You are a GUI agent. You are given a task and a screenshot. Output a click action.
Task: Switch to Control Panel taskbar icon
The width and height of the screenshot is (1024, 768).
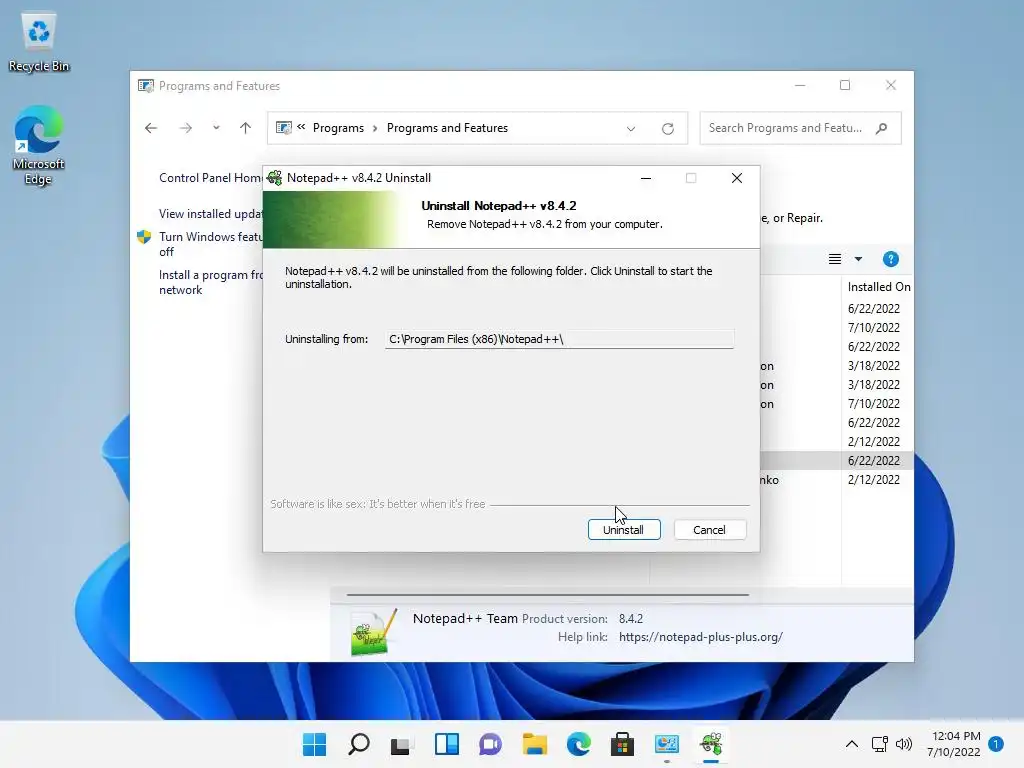pos(667,744)
